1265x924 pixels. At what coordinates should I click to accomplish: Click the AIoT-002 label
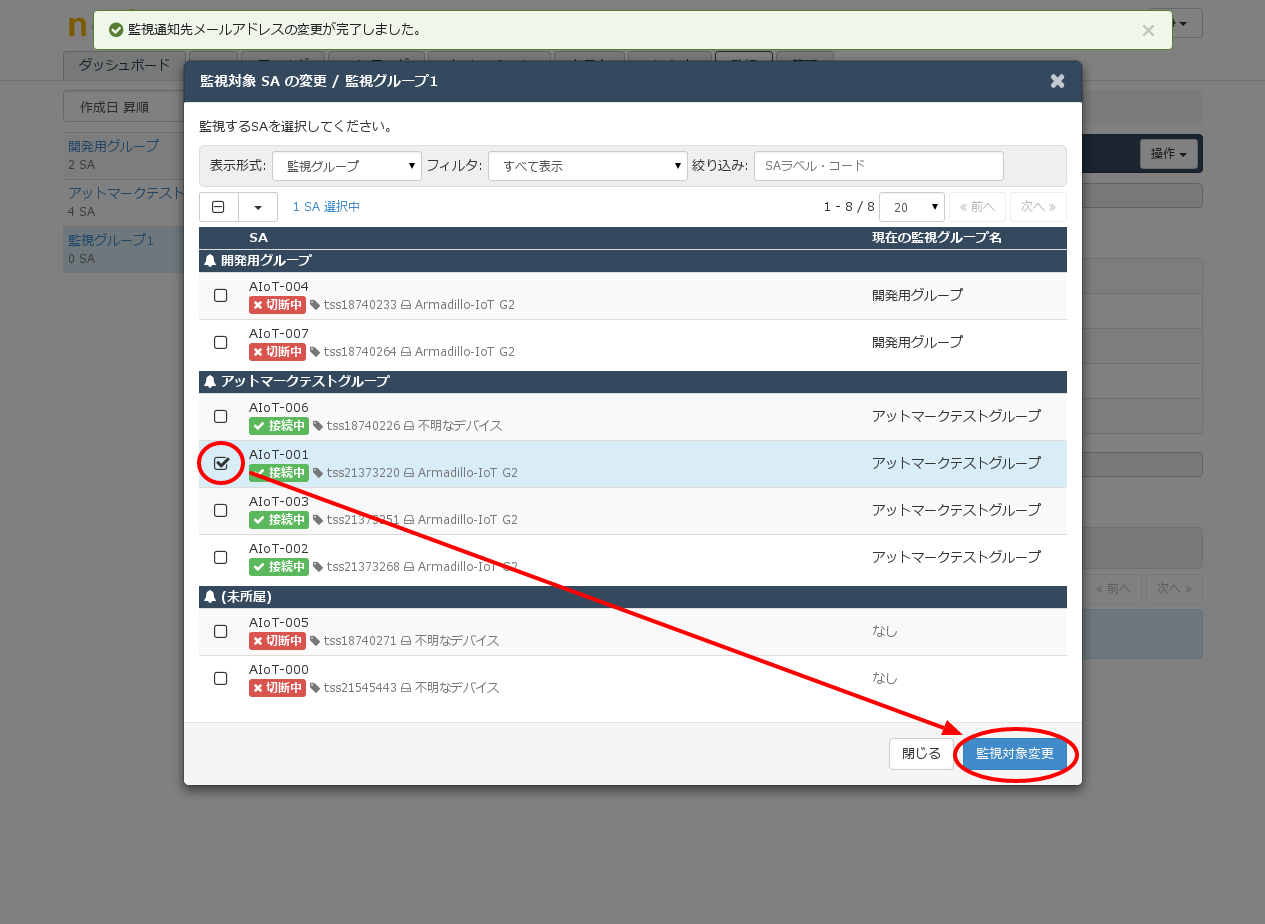pos(279,548)
